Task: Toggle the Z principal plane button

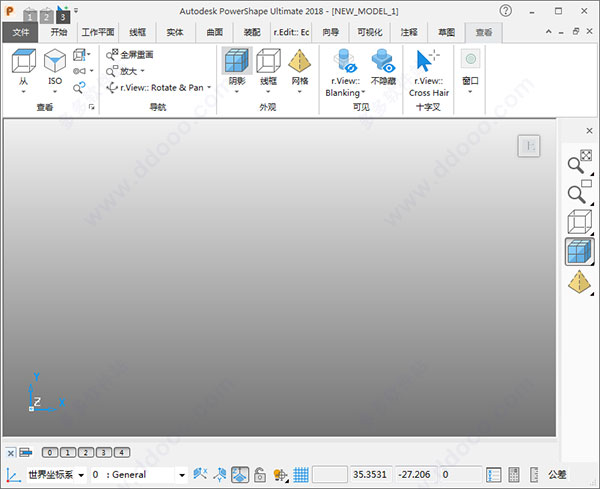Action: pos(240,474)
